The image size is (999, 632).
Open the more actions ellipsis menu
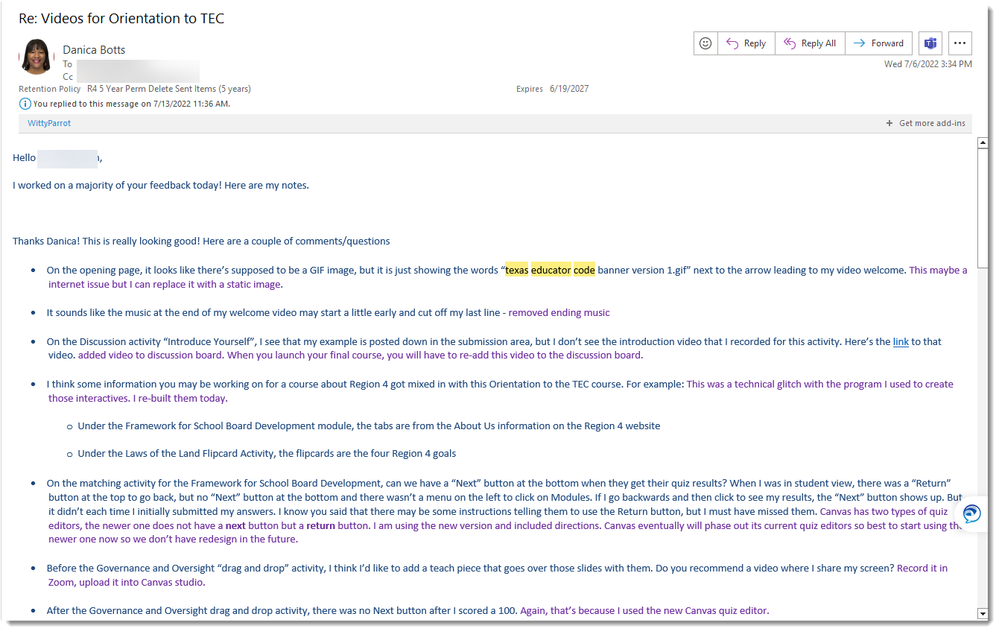click(960, 43)
